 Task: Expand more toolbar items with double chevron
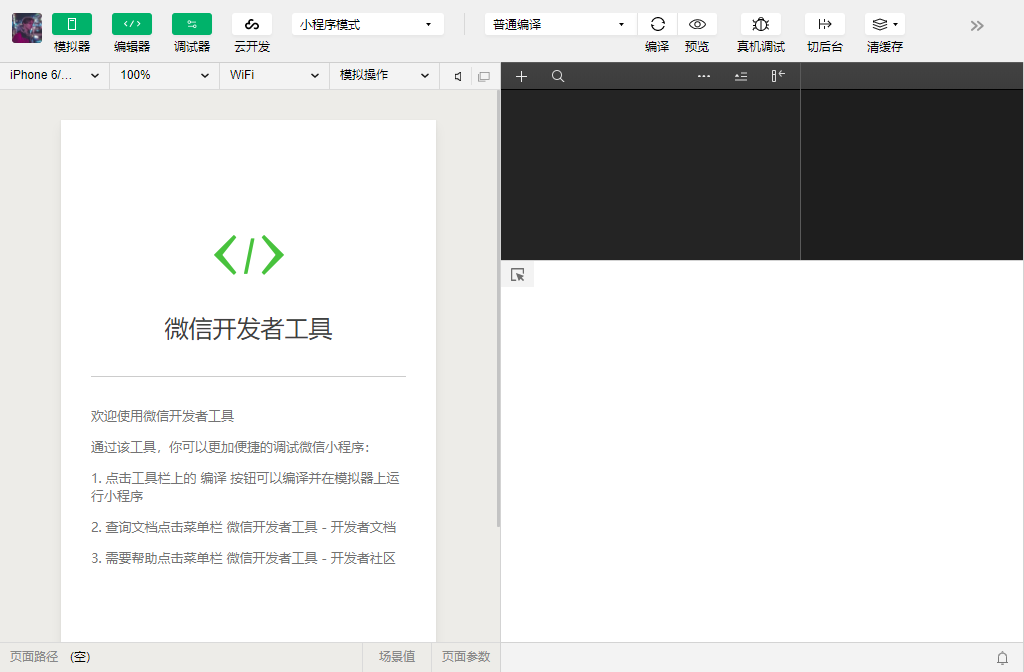coord(977,25)
